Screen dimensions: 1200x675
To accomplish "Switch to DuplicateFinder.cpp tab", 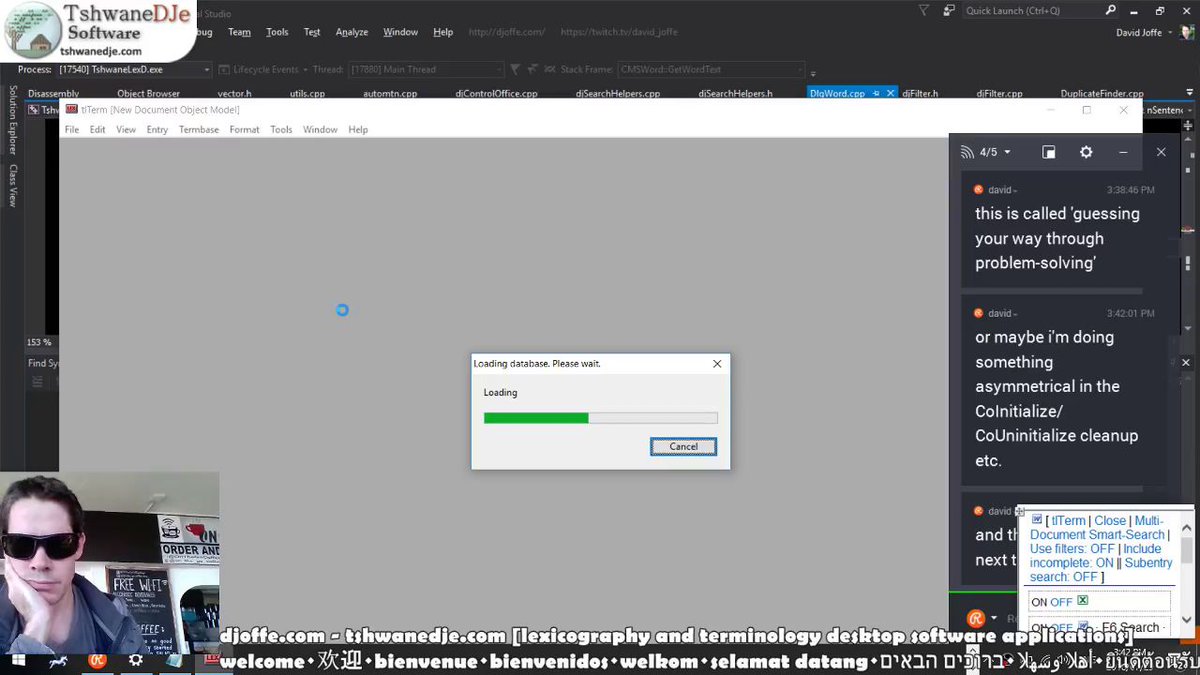I will [1102, 93].
